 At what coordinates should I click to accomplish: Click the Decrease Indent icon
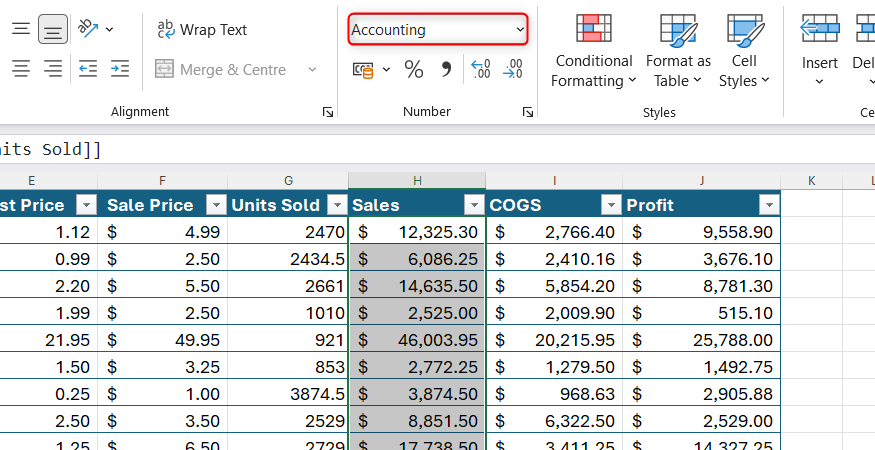(x=88, y=69)
